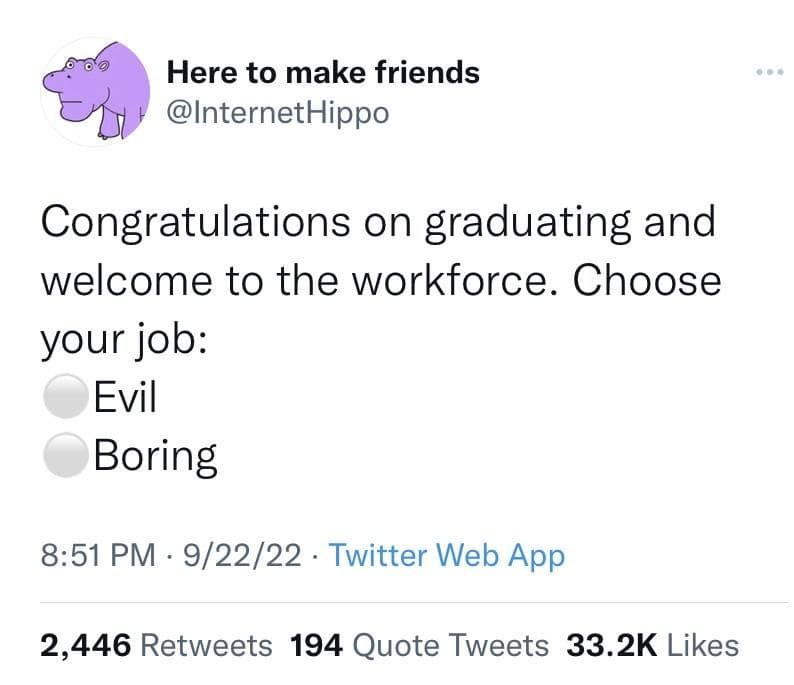Open the Twitter Web App source link
The height and width of the screenshot is (685, 794).
coord(446,555)
